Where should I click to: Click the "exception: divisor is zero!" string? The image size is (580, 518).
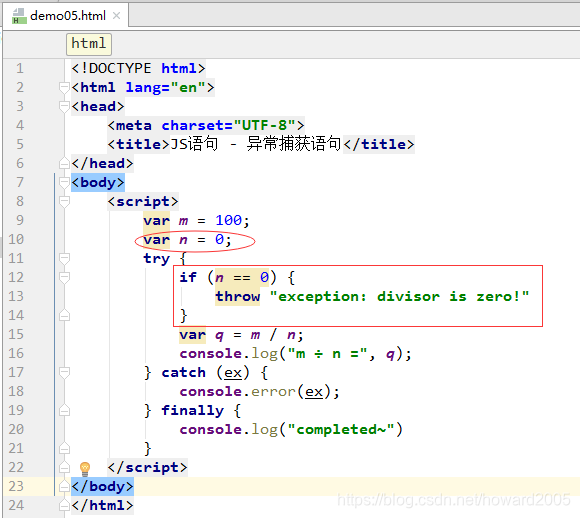click(x=399, y=296)
